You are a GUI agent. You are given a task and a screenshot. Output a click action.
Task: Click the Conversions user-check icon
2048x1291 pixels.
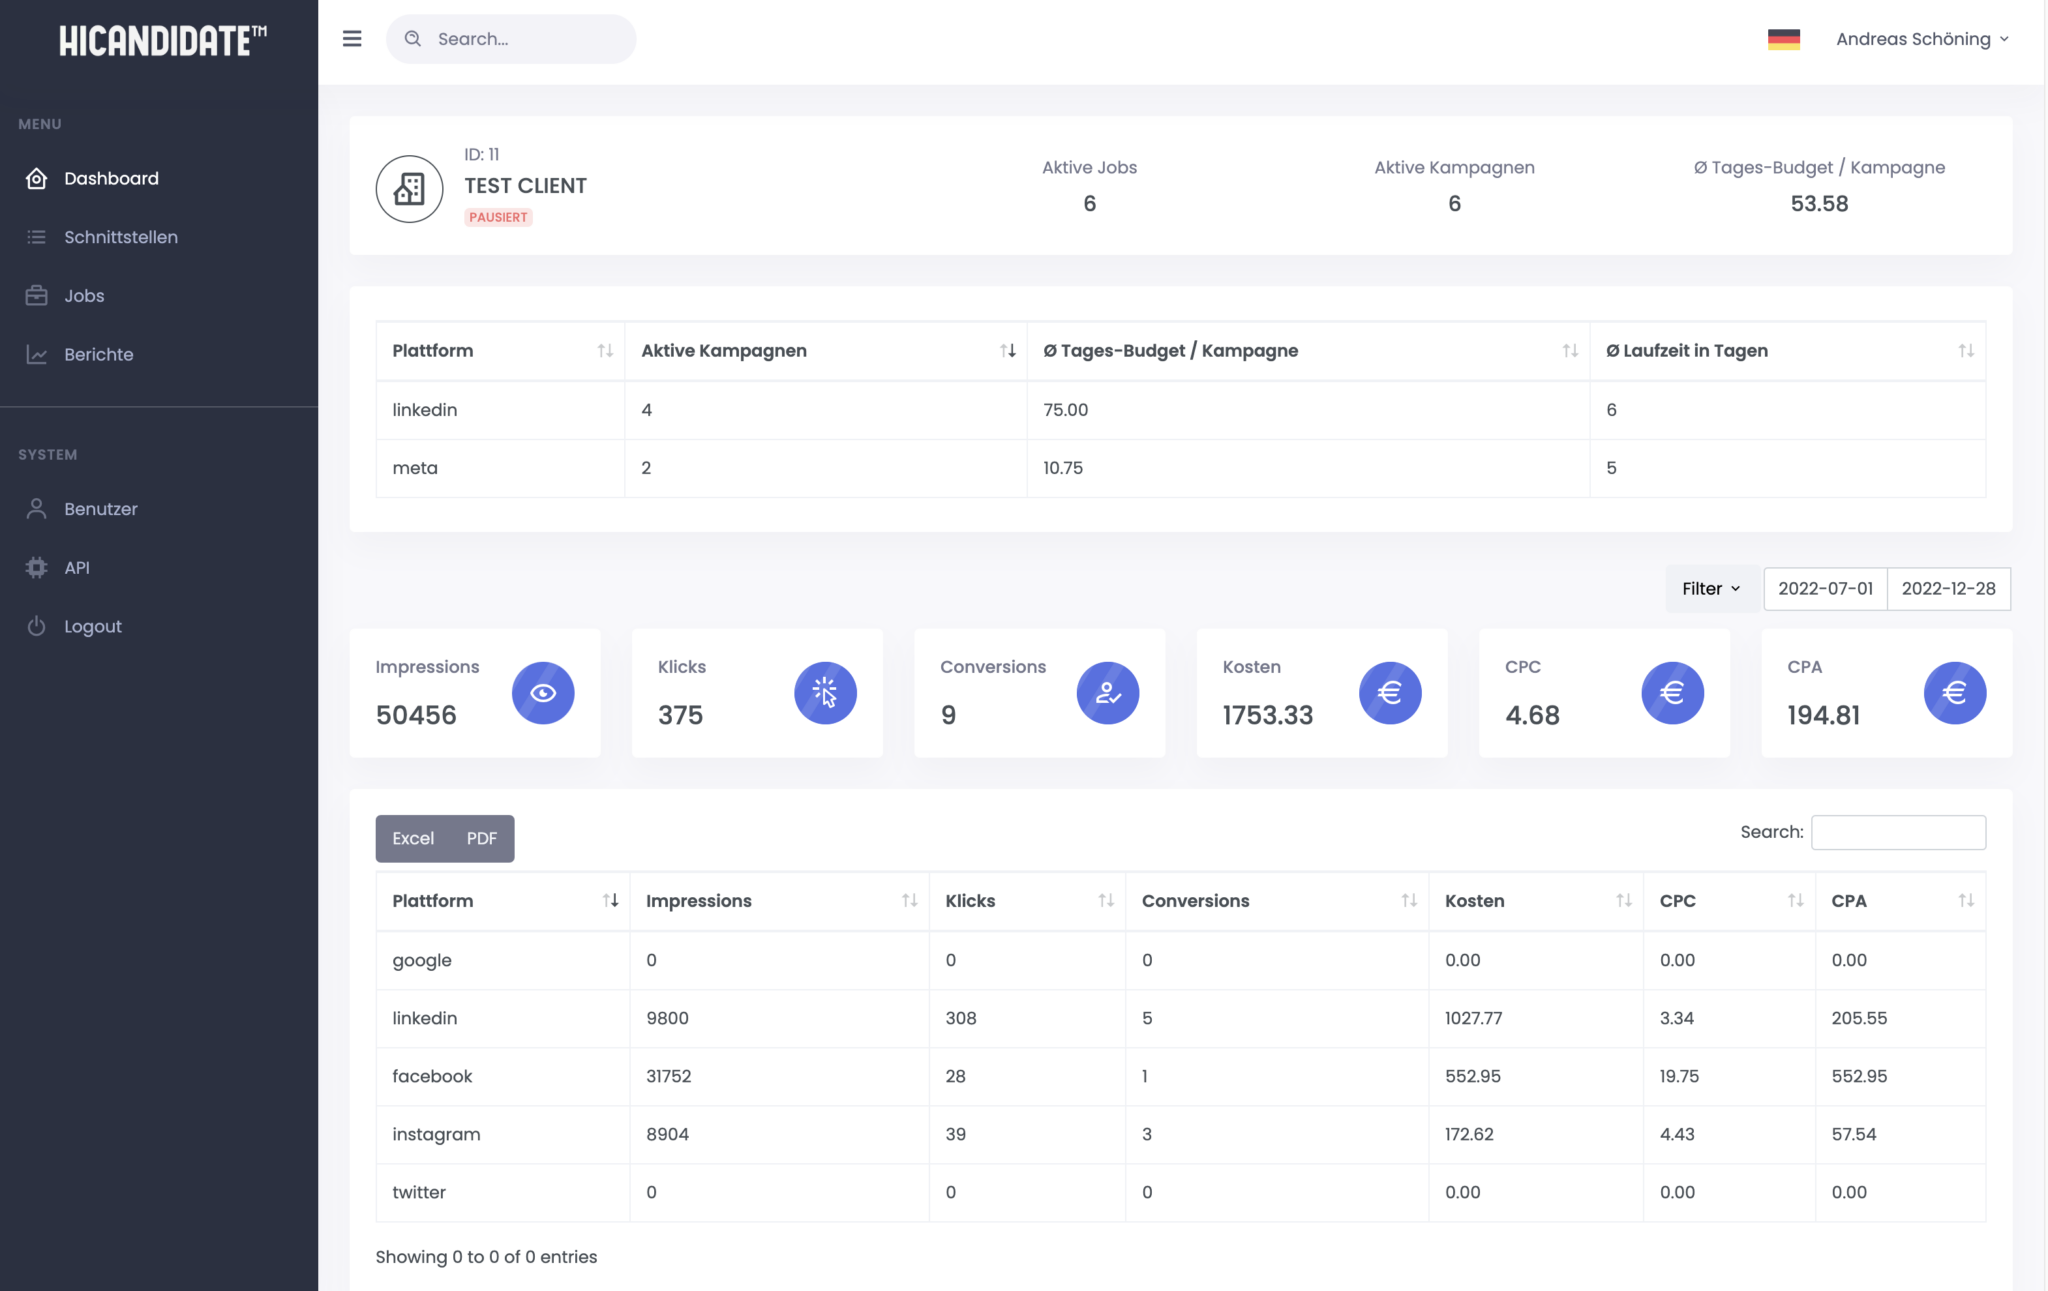click(1107, 693)
